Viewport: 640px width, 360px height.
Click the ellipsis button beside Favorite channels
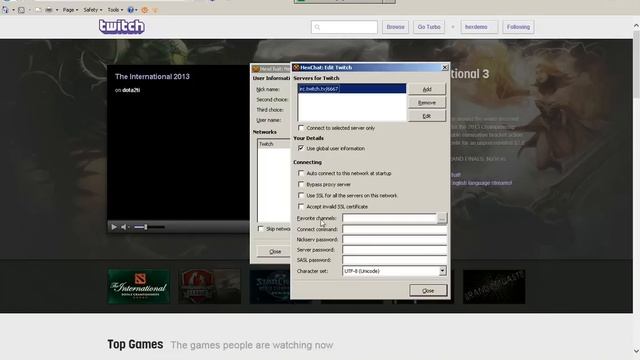click(x=442, y=218)
